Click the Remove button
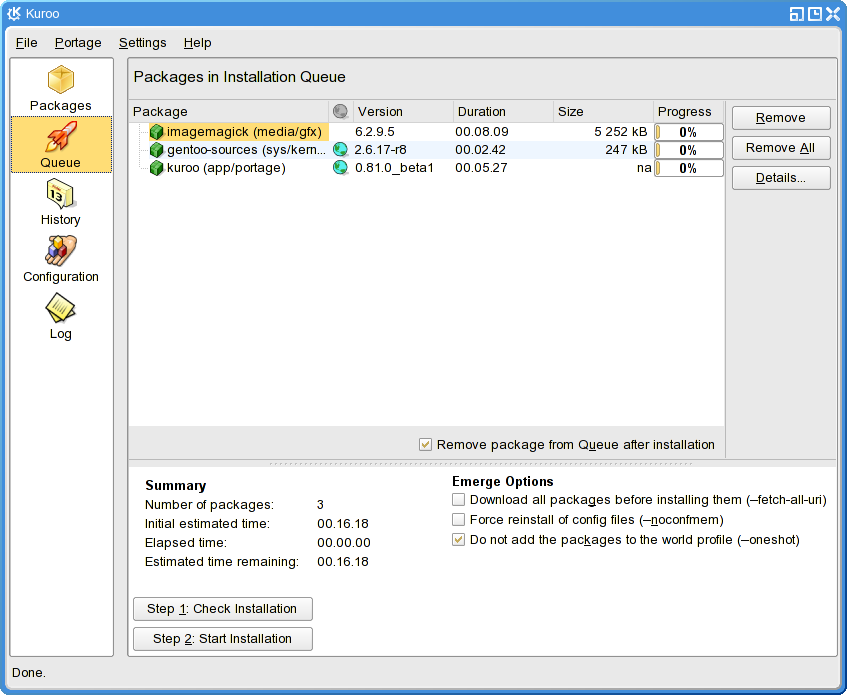 781,118
